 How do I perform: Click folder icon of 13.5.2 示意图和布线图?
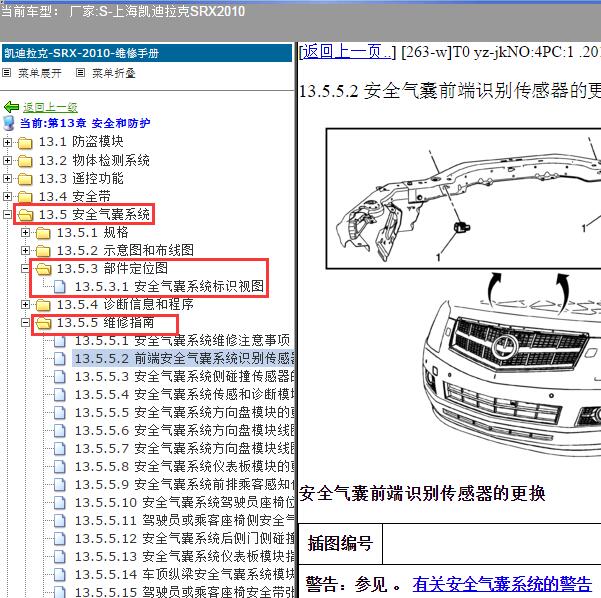[43, 251]
